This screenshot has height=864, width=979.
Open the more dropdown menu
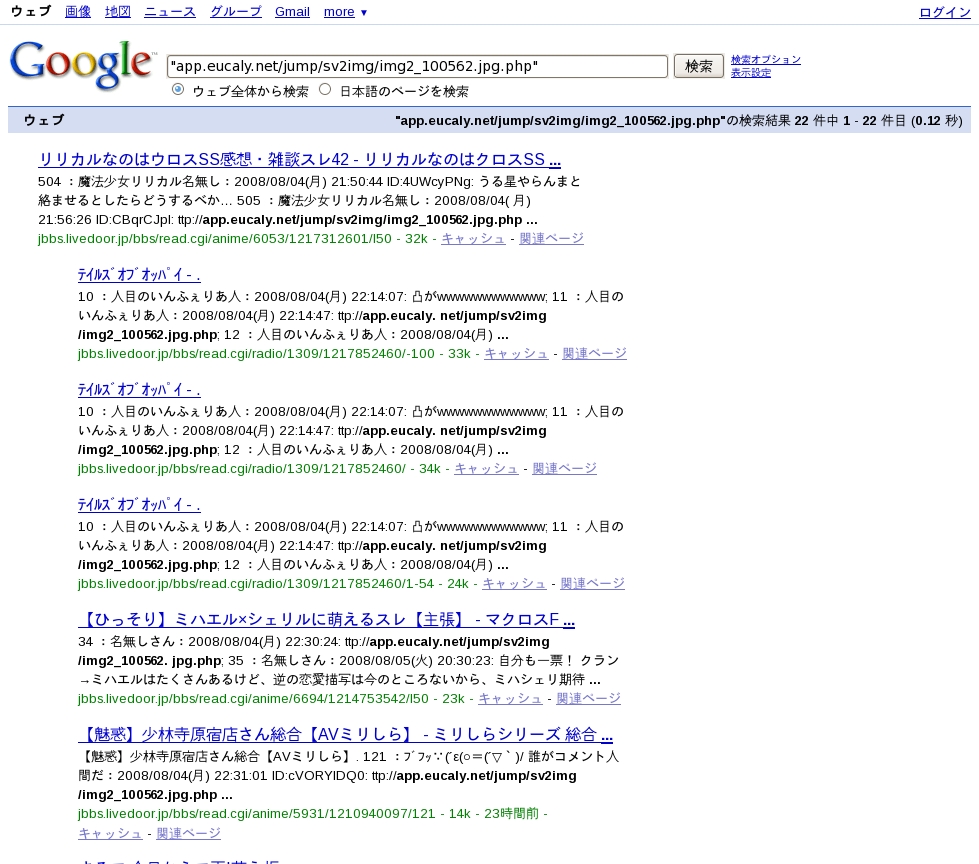coord(345,12)
